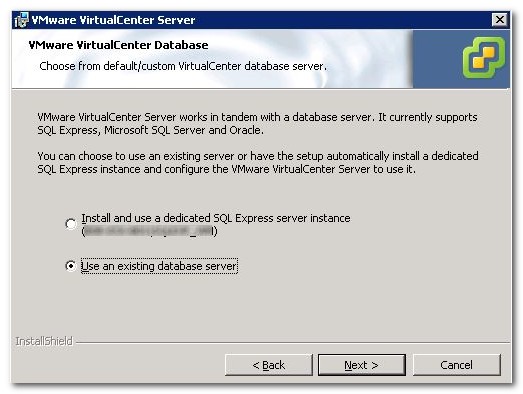Return to previous step with < Back

click(x=269, y=365)
